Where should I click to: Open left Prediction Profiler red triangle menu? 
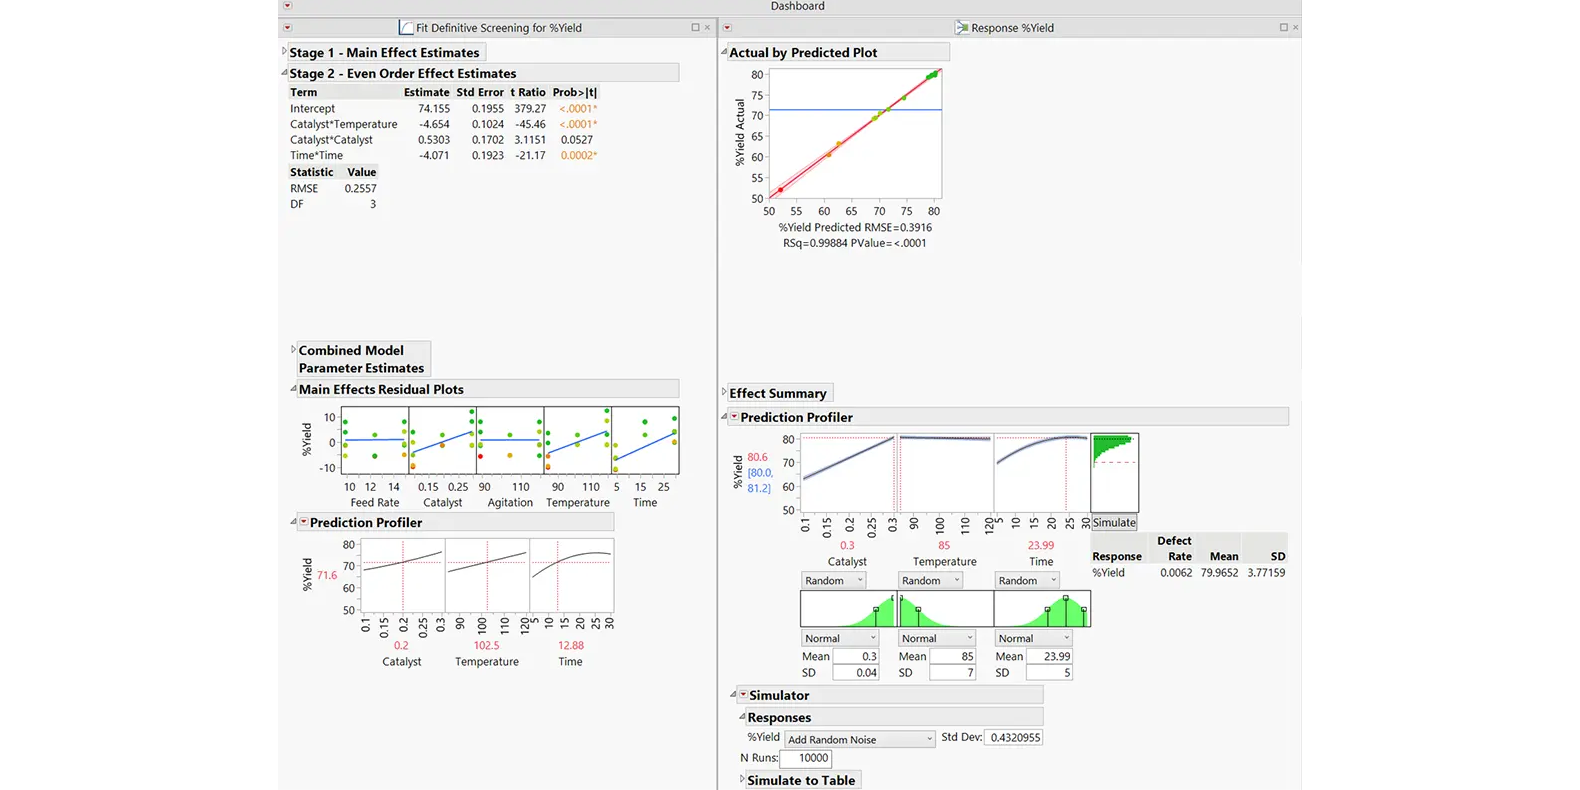(x=304, y=522)
